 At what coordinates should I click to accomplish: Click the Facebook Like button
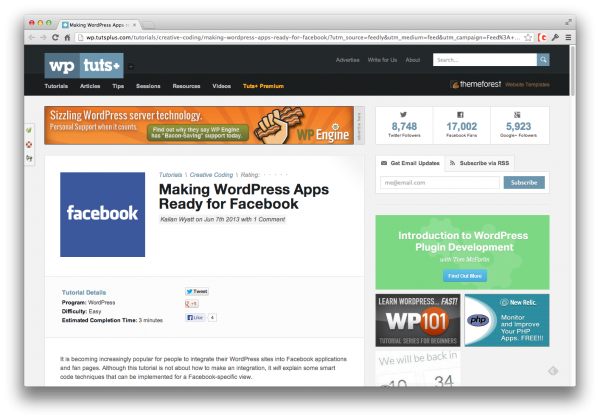(196, 317)
